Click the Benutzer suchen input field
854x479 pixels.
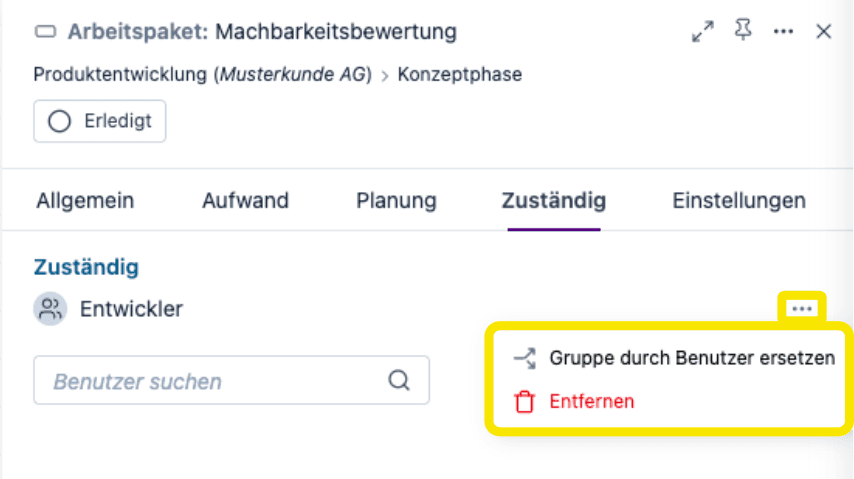pyautogui.click(x=231, y=380)
